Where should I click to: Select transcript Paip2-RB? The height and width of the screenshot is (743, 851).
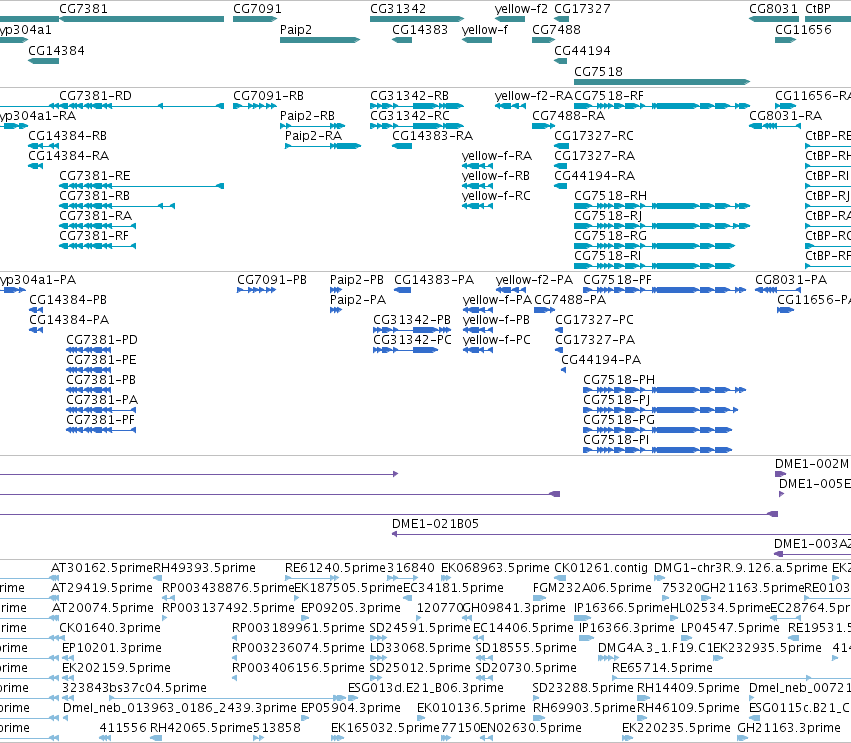tap(307, 116)
